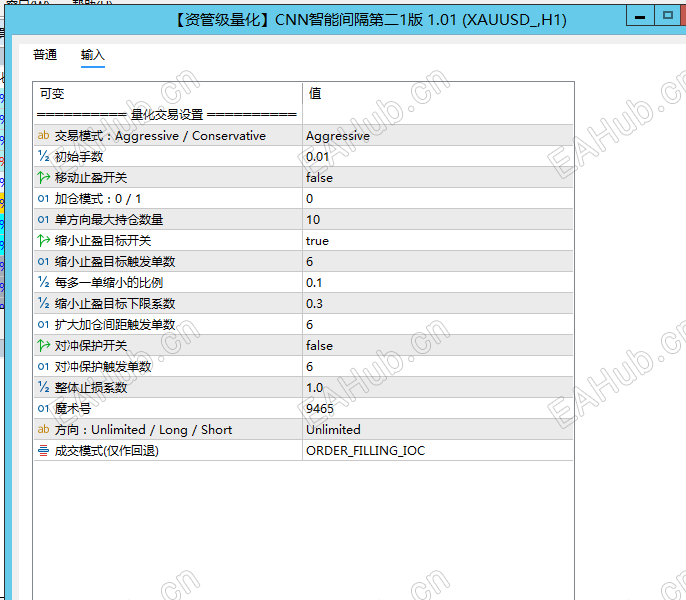Minimize the CNN智能间隔 dialog window
This screenshot has height=600, width=686.
[640, 17]
